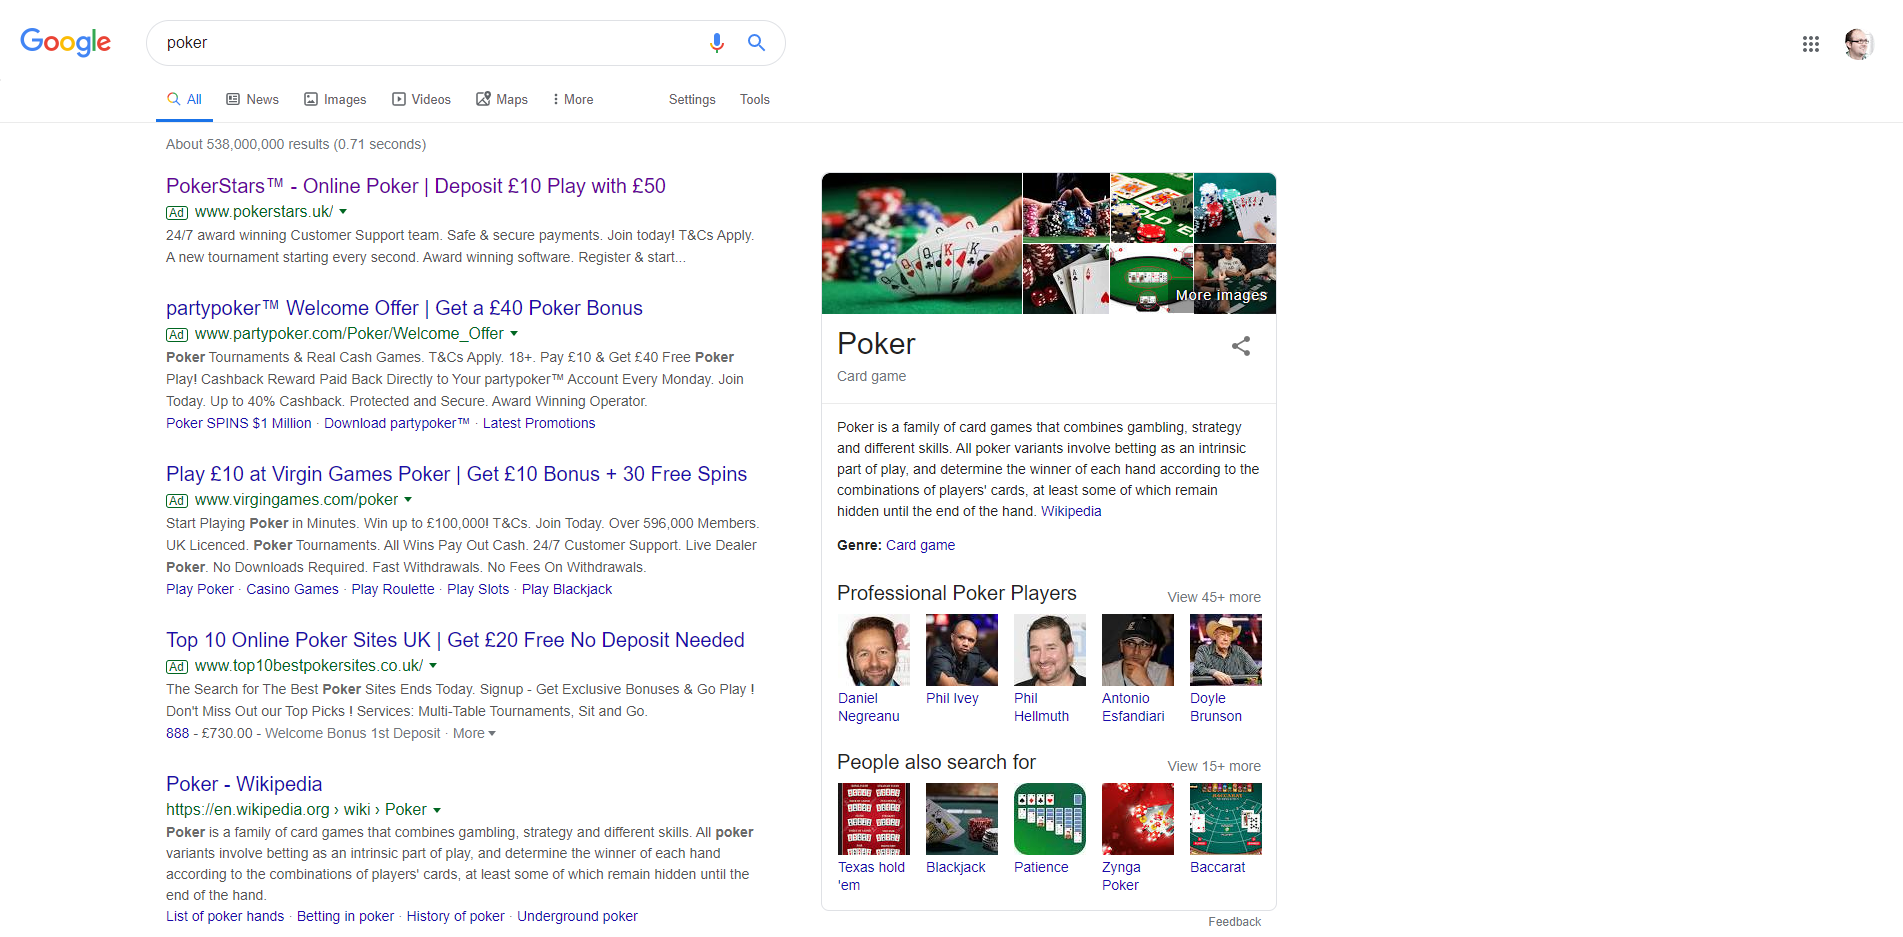The width and height of the screenshot is (1903, 937).
Task: Open the Wikipedia result URL dropdown arrow
Action: pyautogui.click(x=439, y=810)
